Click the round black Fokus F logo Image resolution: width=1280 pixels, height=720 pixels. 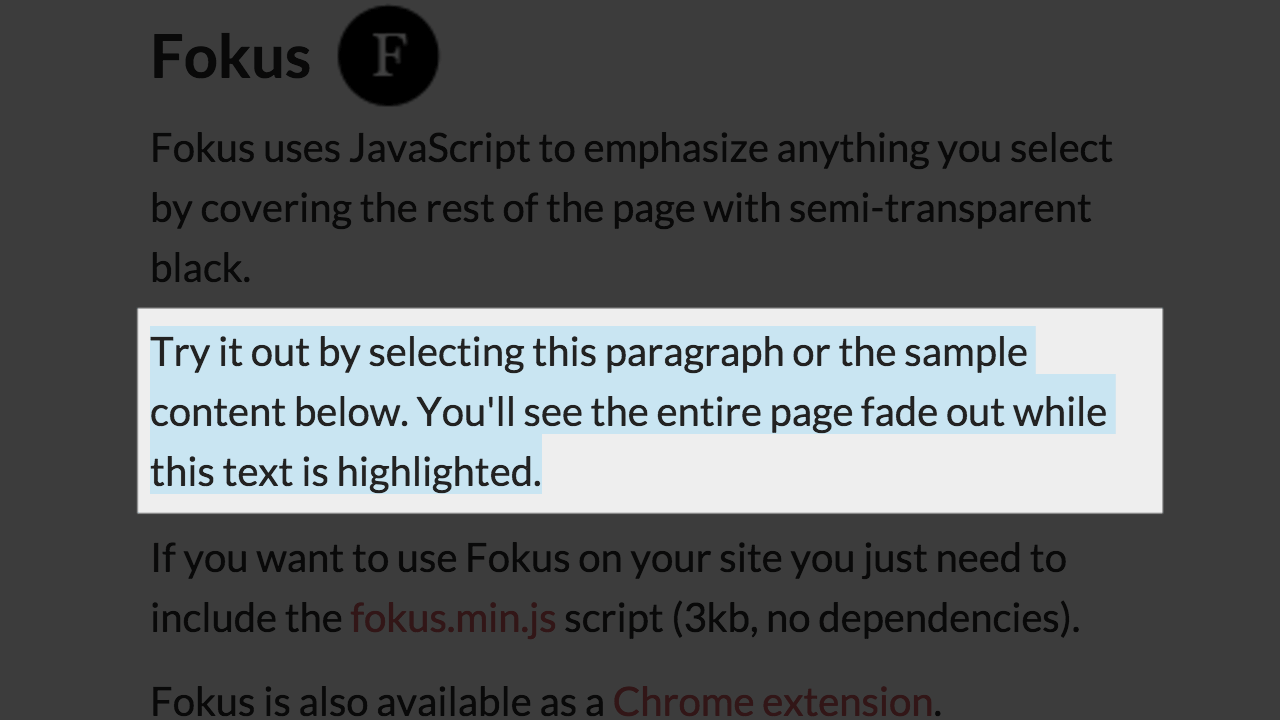pos(388,55)
